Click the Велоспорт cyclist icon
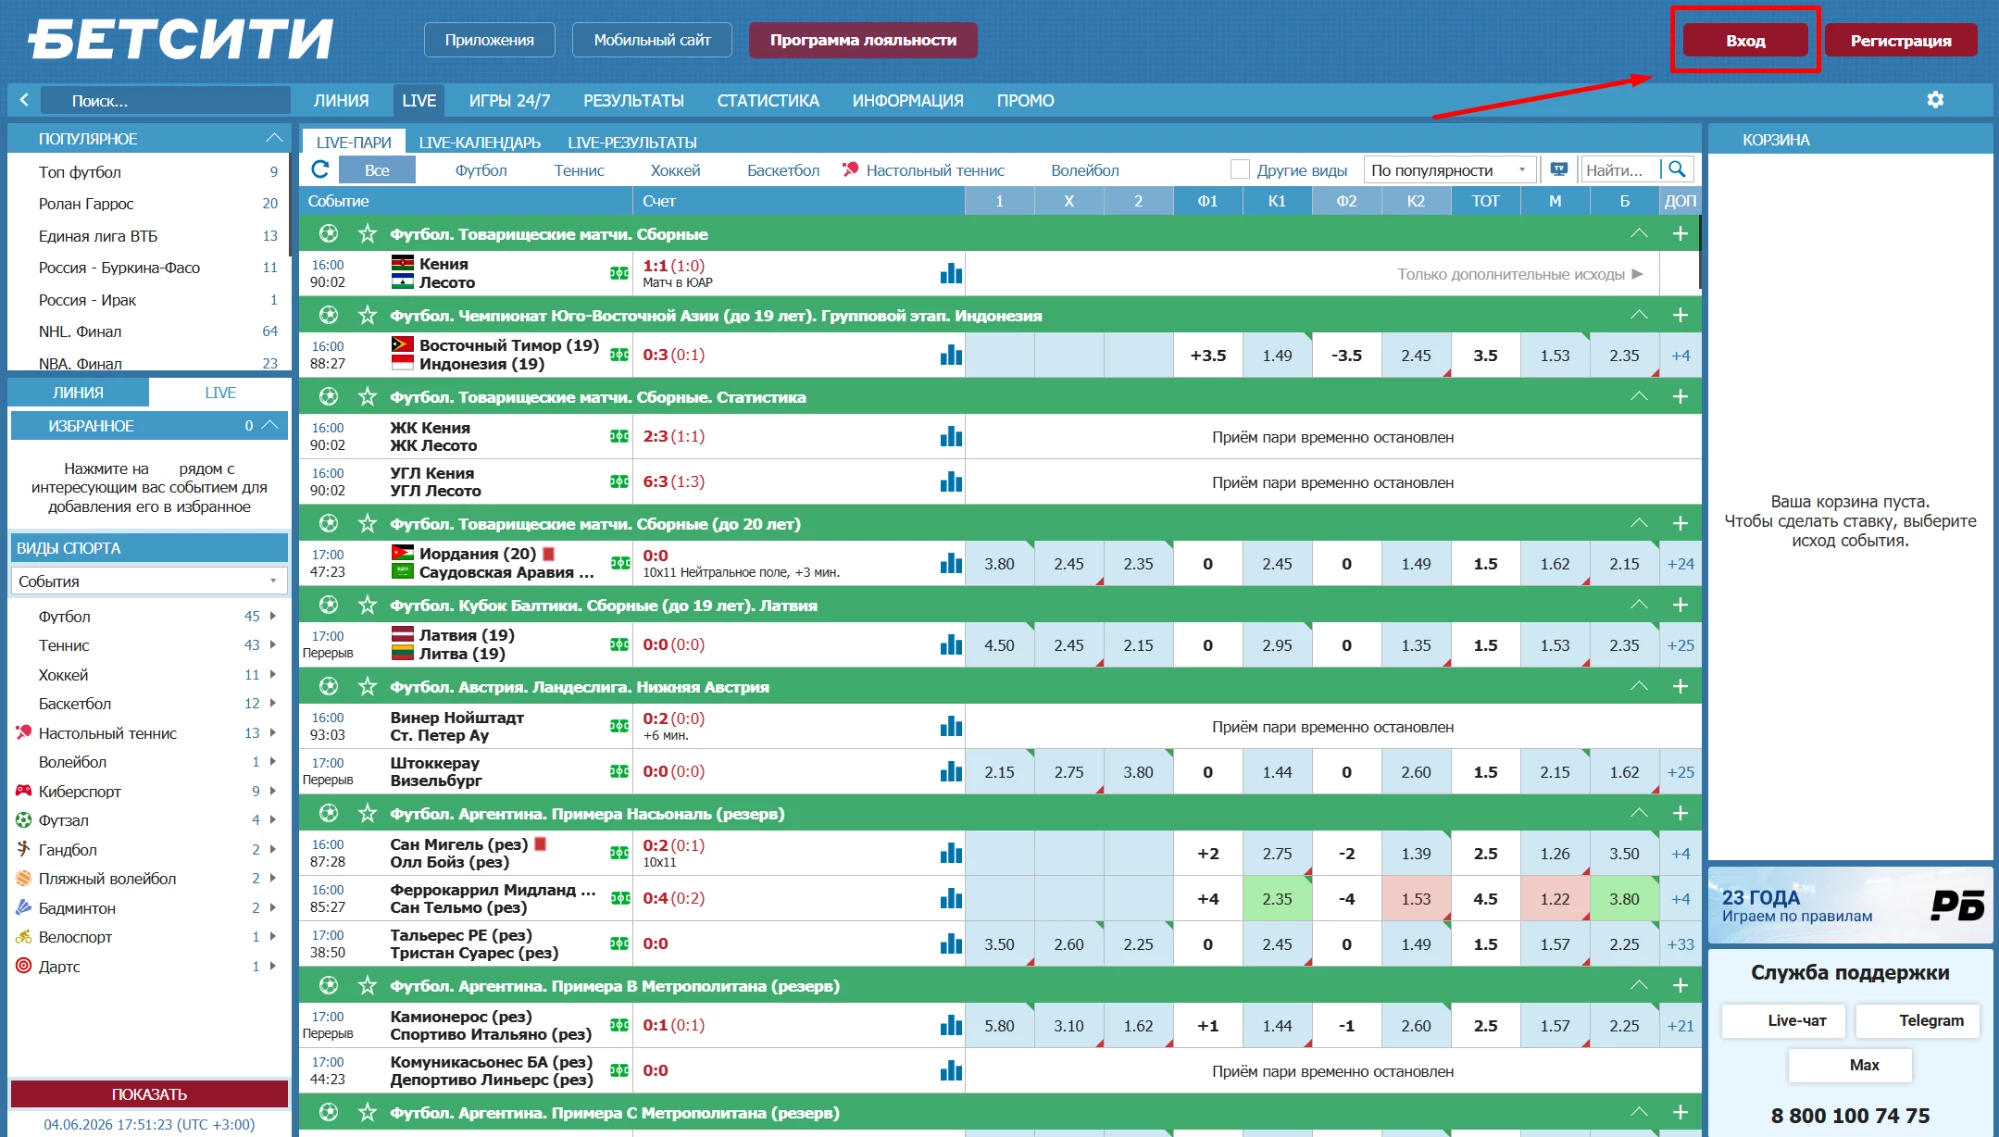Screen dimensions: 1999x1137 (x=24, y=937)
